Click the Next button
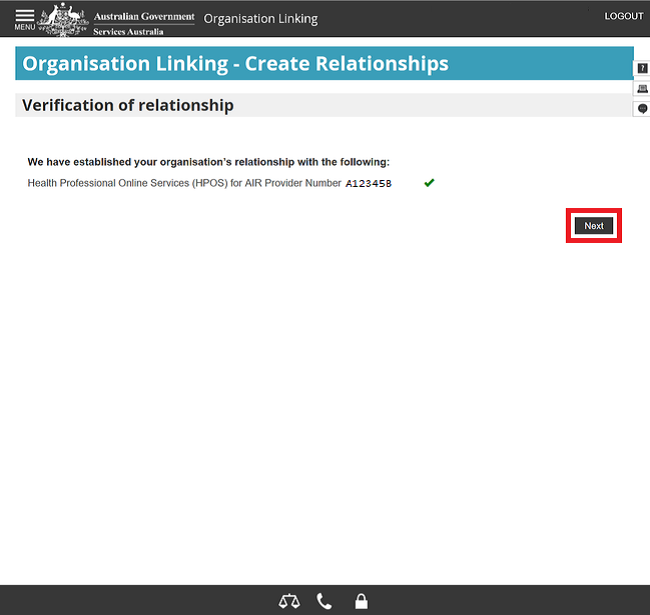The height and width of the screenshot is (615, 650). pyautogui.click(x=594, y=226)
